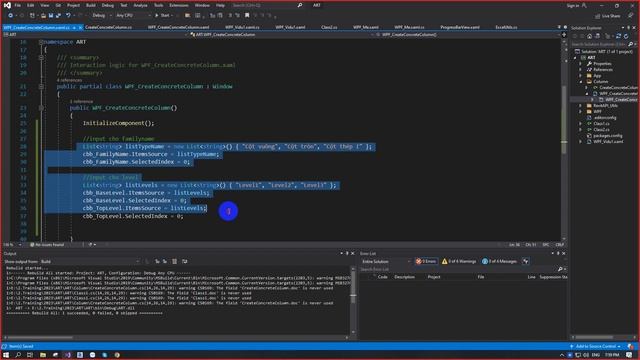Click the Save file icon
640x360 pixels.
[51, 16]
